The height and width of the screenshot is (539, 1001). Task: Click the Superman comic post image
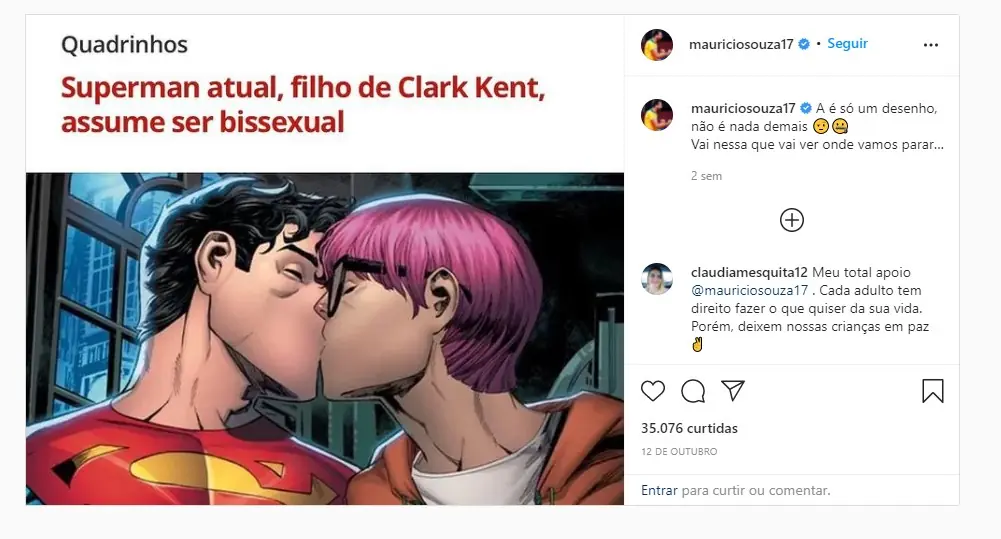(x=325, y=338)
